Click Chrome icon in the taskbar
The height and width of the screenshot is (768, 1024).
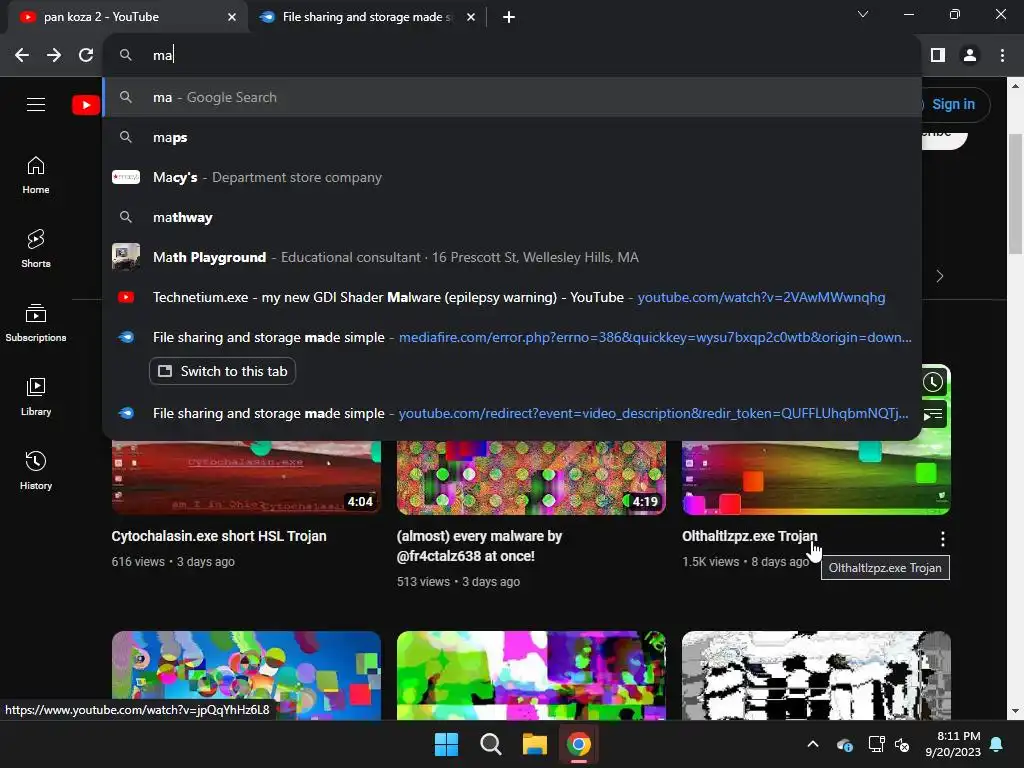[579, 744]
